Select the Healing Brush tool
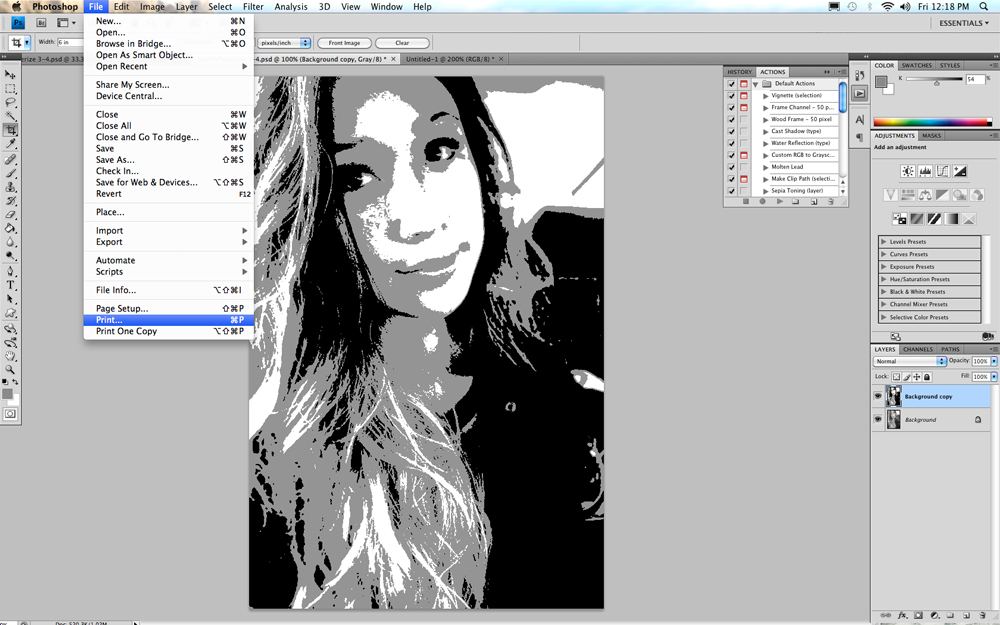 click(x=10, y=159)
